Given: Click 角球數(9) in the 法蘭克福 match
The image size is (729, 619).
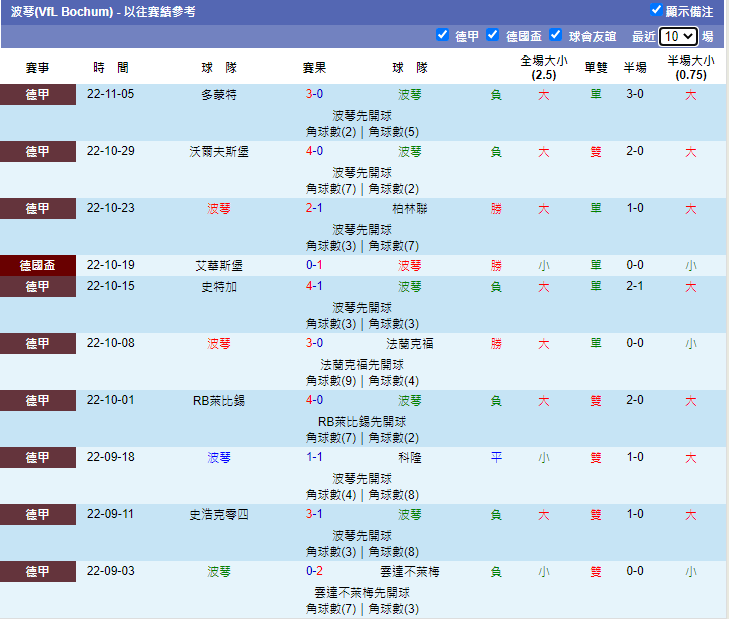Looking at the screenshot, I should (331, 381).
